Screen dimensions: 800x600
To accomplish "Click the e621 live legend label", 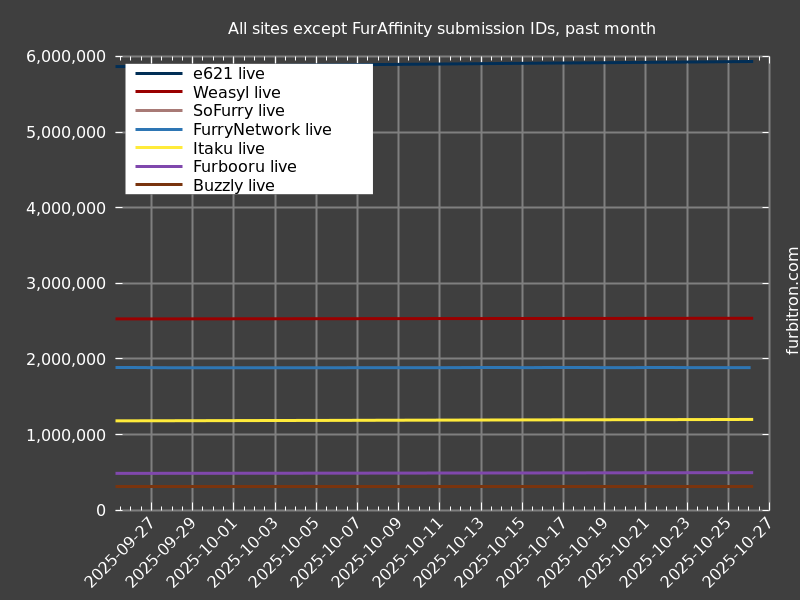I will click(228, 74).
